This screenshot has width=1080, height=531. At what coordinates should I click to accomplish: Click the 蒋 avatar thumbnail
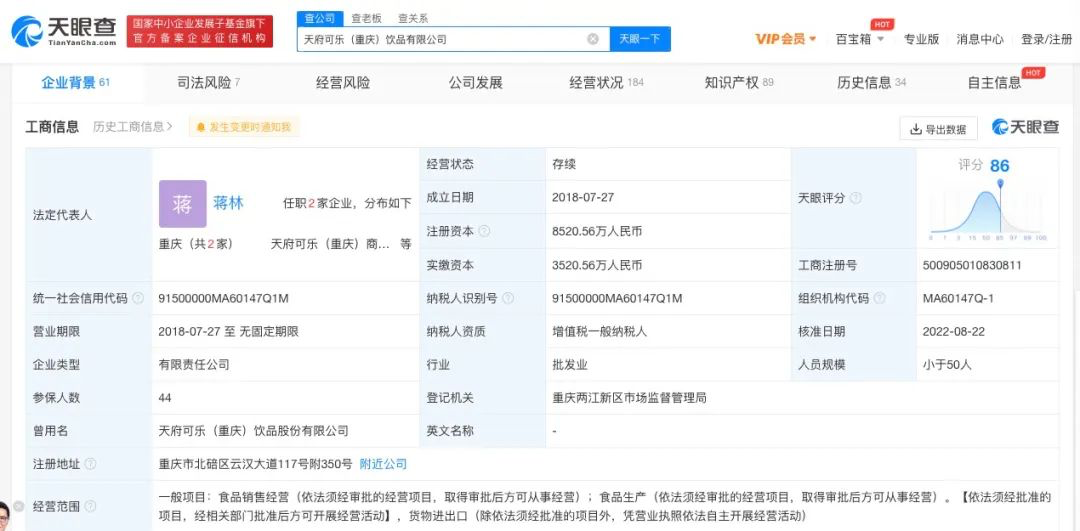(x=183, y=204)
